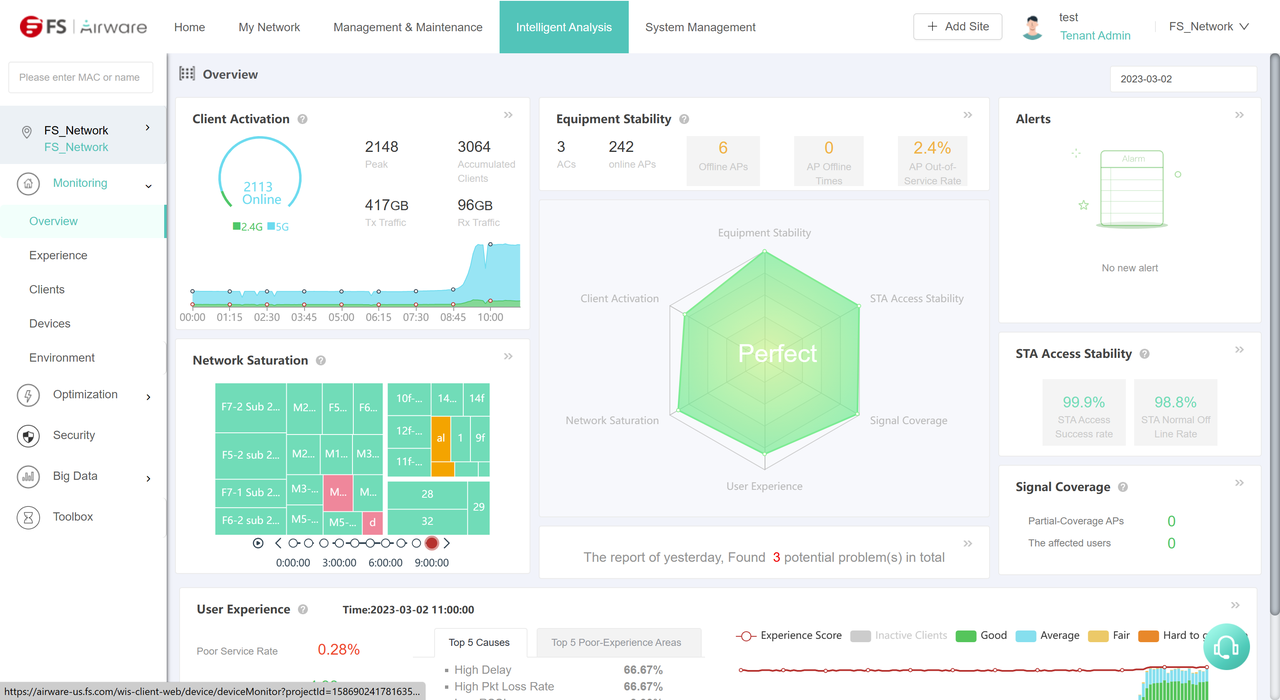
Task: Collapse the Monitoring sidebar section
Action: pyautogui.click(x=149, y=185)
